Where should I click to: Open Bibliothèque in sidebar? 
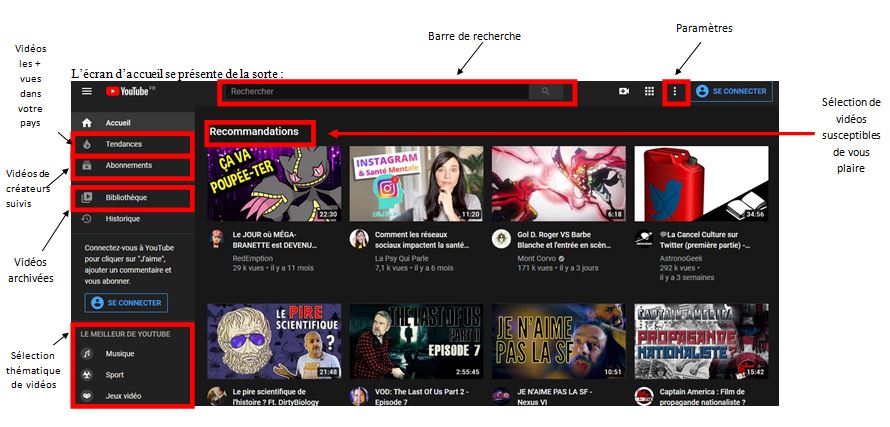tap(133, 198)
